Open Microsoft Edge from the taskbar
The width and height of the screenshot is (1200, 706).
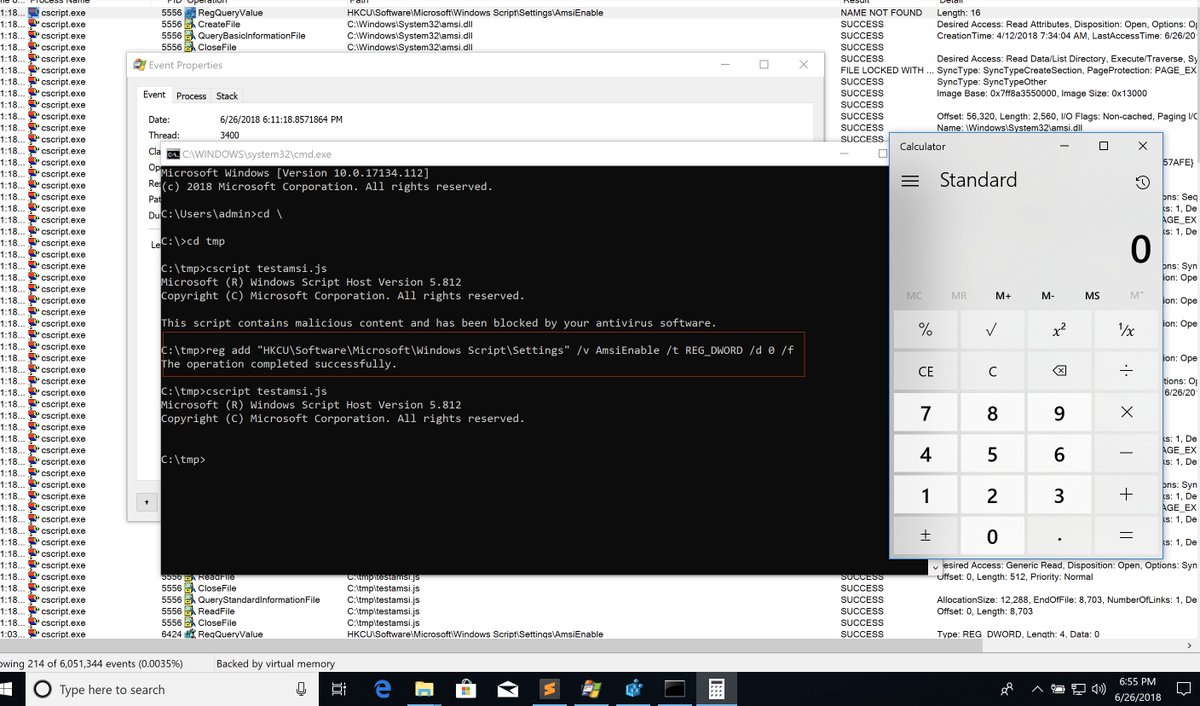click(x=382, y=689)
